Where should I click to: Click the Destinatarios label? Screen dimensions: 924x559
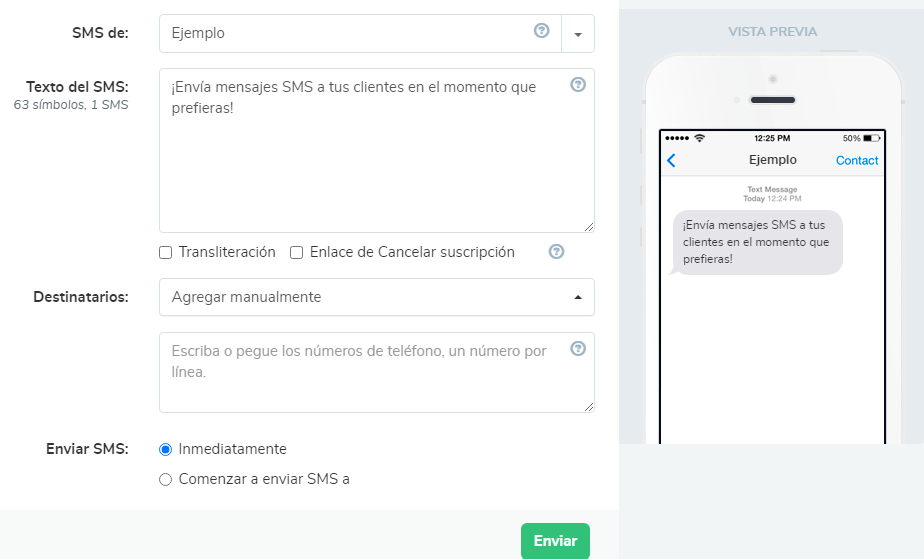click(81, 297)
